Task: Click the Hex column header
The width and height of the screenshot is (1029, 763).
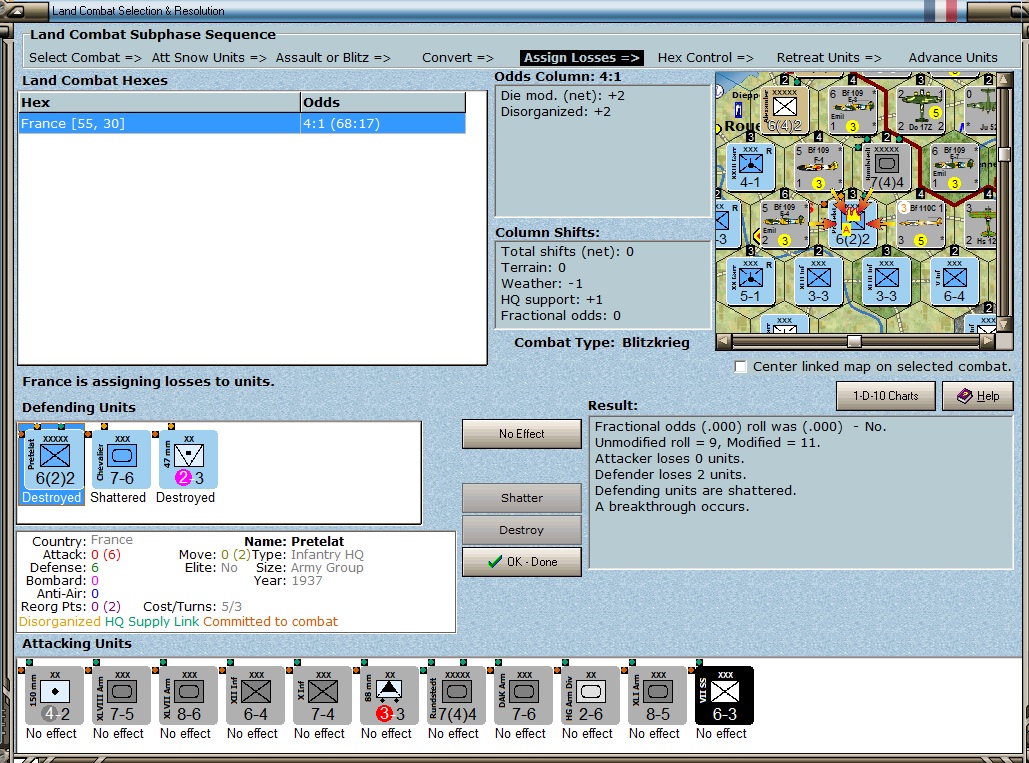Action: click(x=159, y=102)
